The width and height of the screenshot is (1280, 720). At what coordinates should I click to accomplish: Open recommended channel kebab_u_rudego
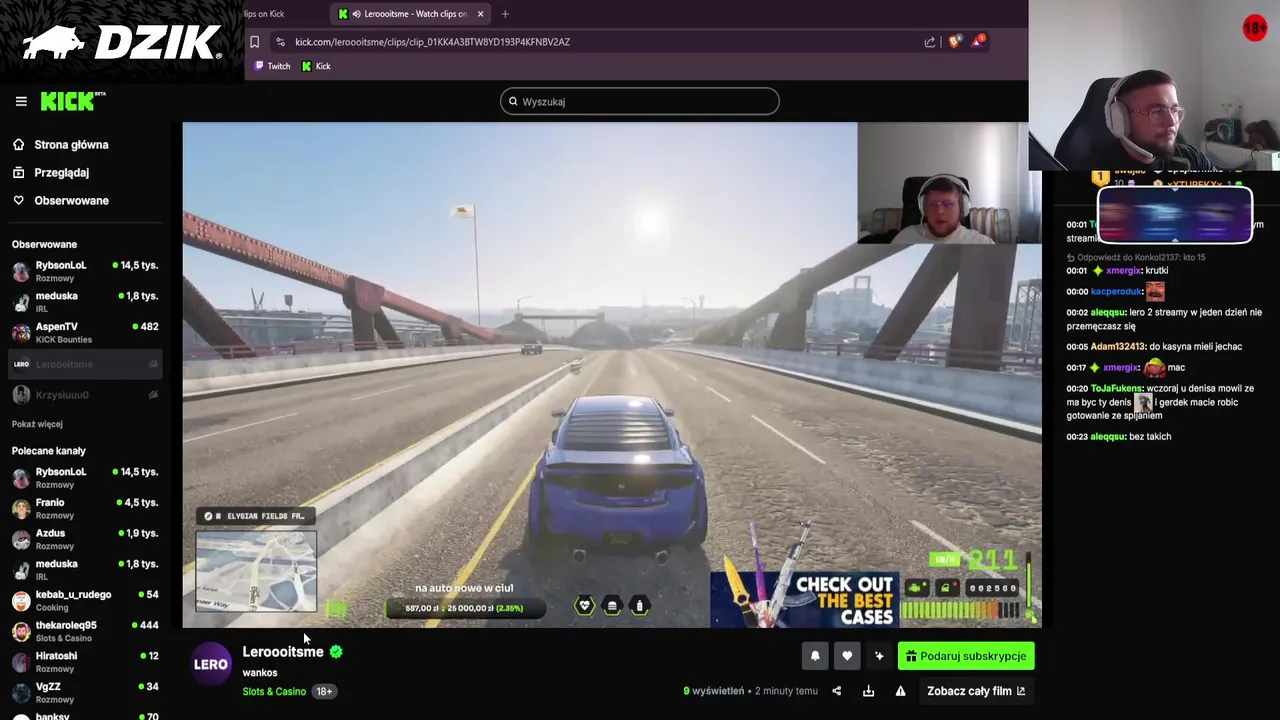click(x=85, y=600)
